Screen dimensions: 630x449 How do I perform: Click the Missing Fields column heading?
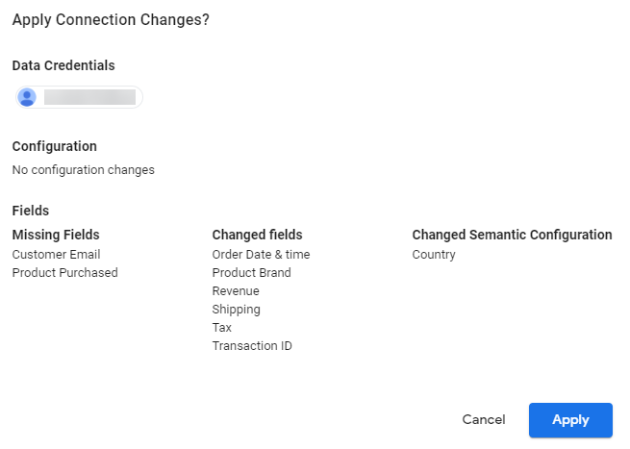pos(56,235)
